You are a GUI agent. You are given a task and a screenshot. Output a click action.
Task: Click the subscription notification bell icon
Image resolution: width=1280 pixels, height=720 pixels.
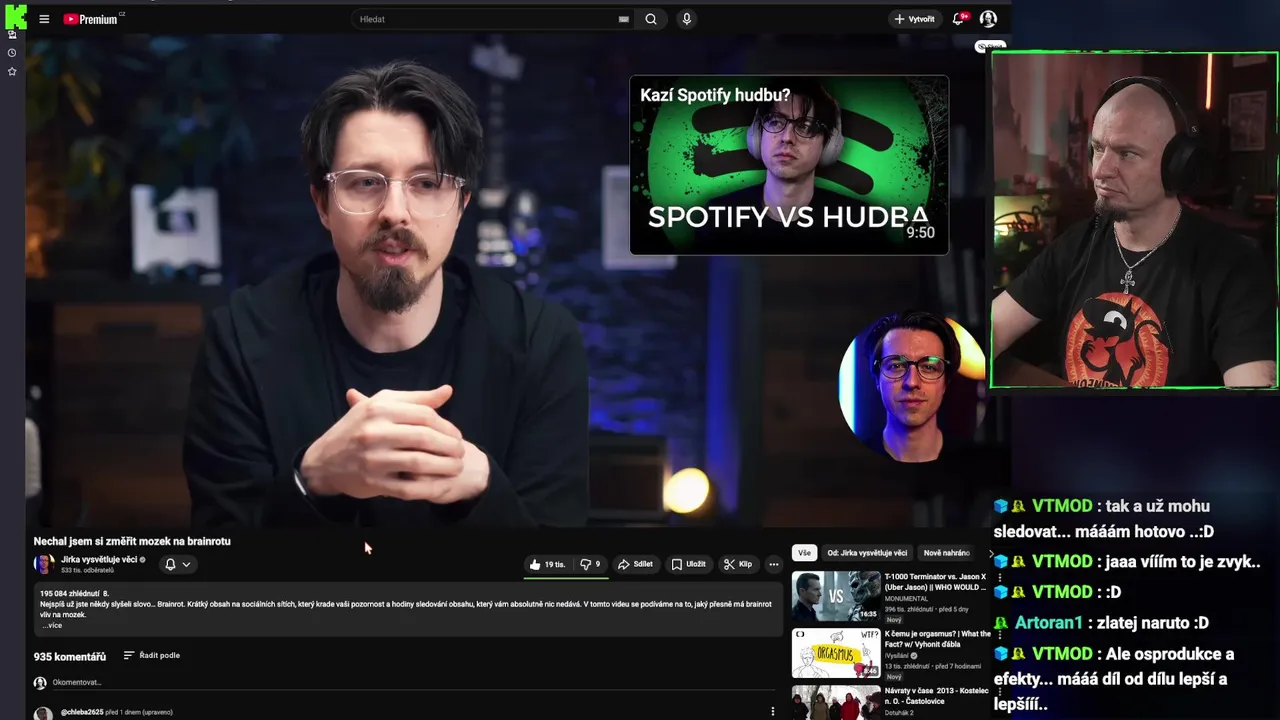tap(170, 564)
